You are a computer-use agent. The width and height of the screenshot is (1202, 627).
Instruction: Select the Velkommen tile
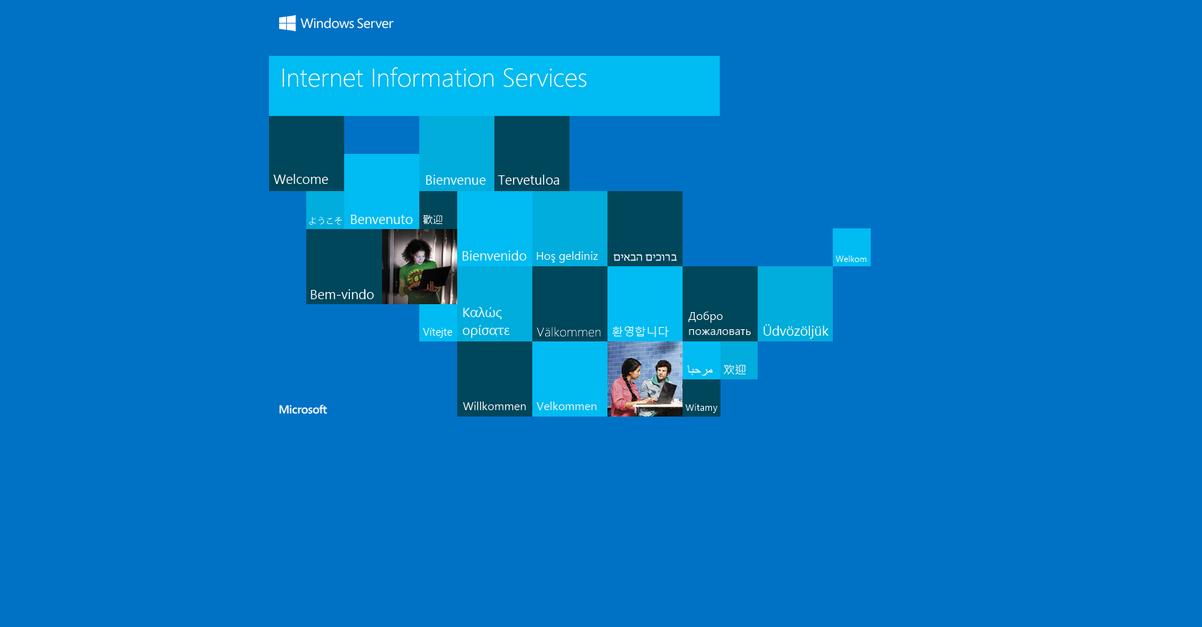point(569,379)
